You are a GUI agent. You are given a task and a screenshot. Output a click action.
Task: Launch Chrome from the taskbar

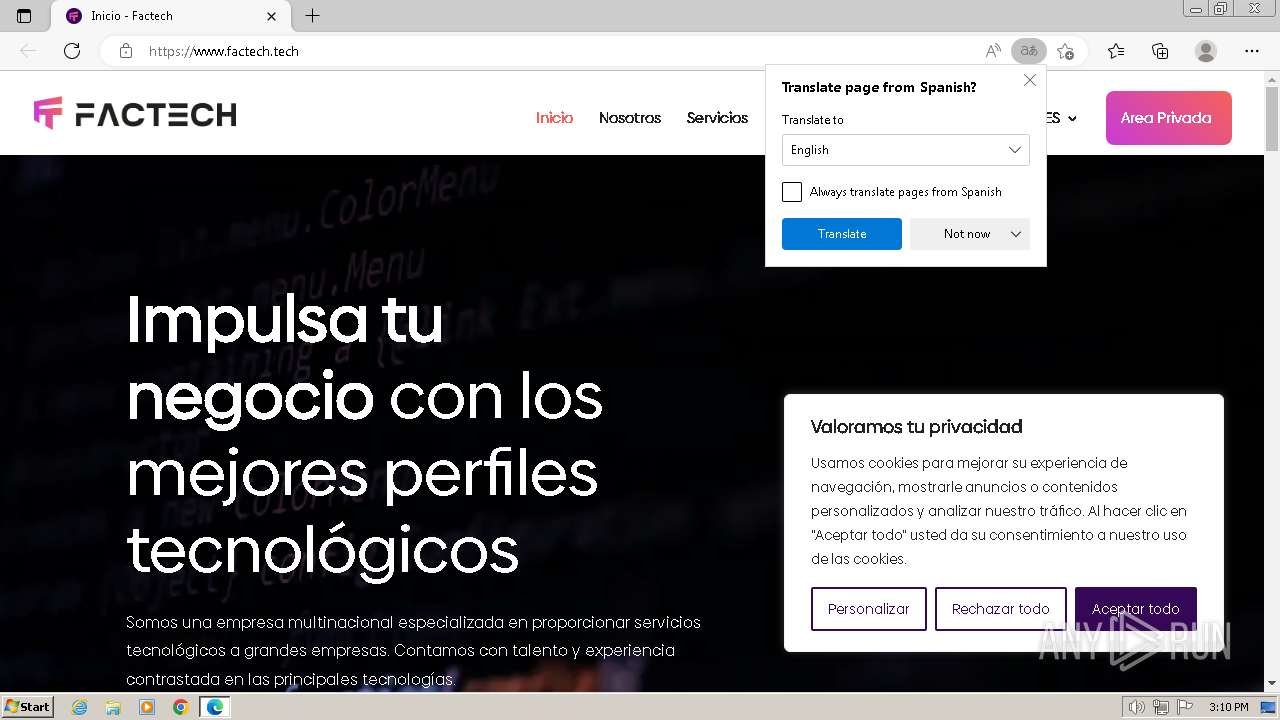[181, 707]
